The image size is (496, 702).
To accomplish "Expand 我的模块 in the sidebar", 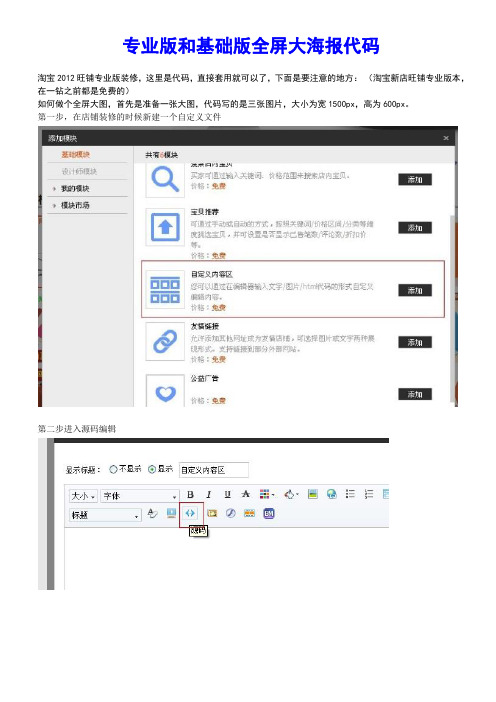I will (74, 188).
